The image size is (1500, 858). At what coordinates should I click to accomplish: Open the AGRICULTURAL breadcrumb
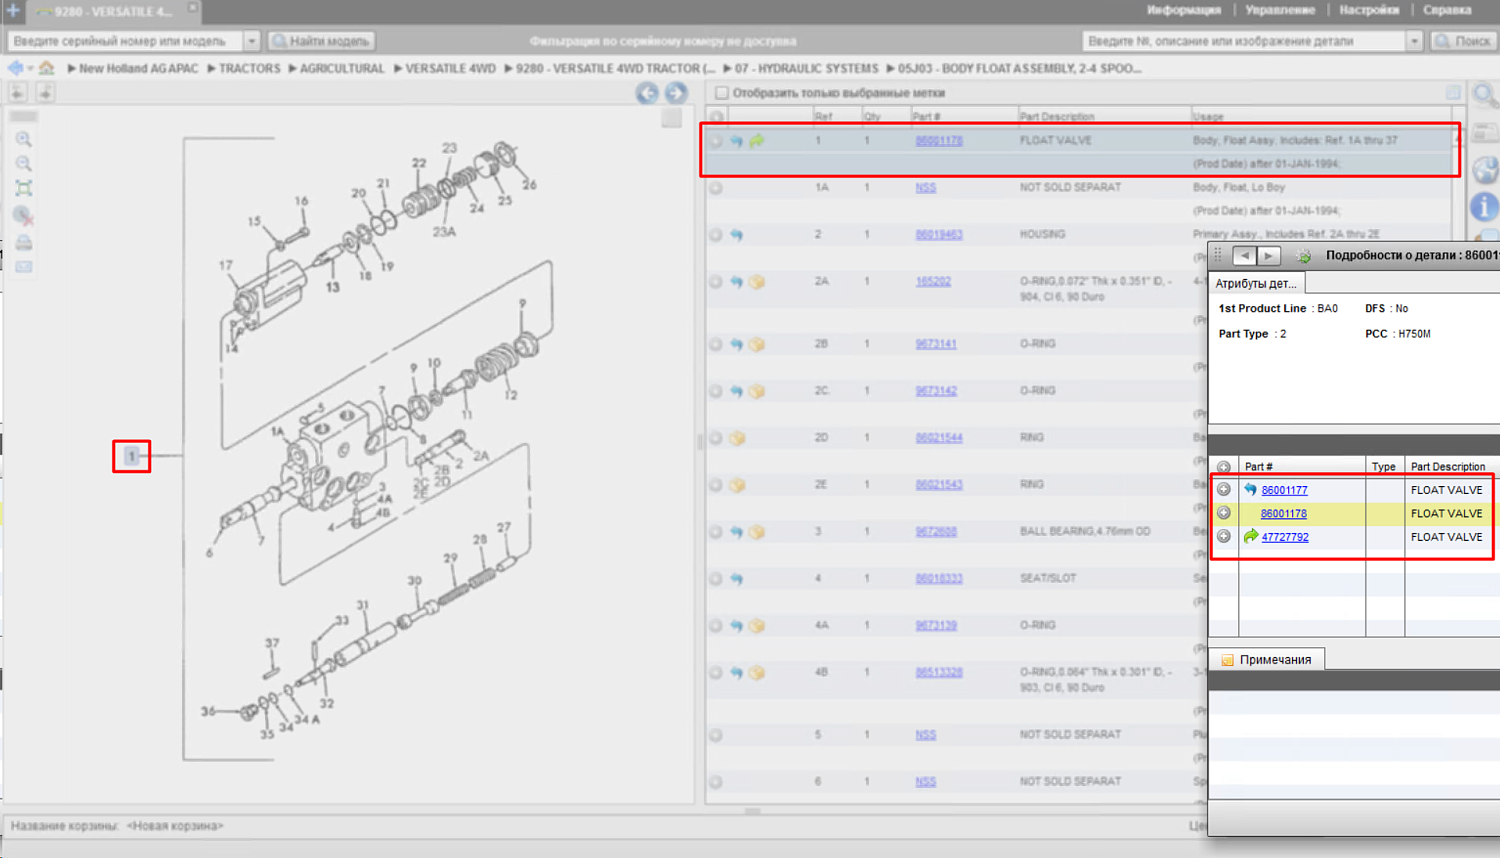[342, 68]
